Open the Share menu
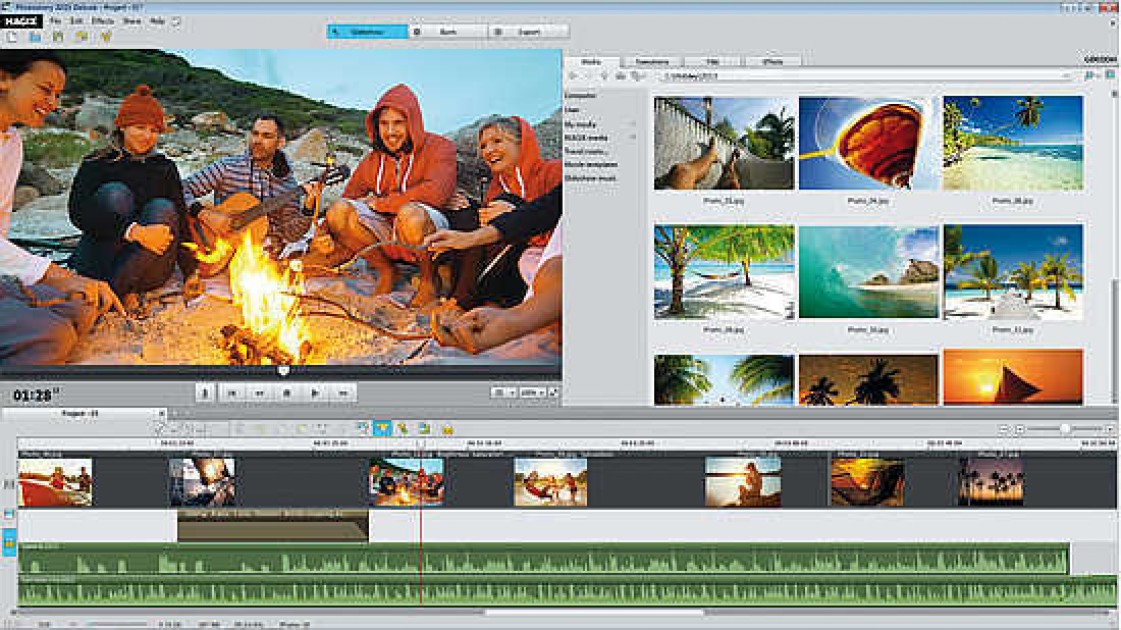The image size is (1121, 630). [x=132, y=21]
